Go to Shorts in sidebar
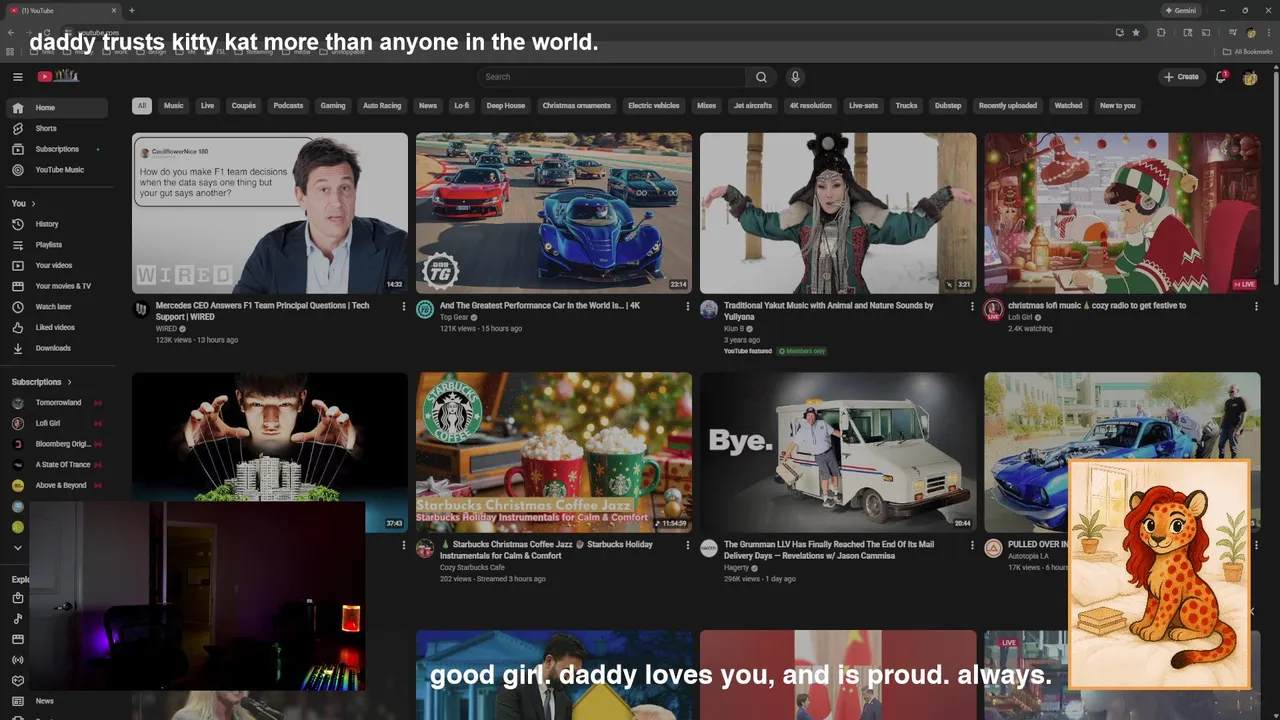1280x720 pixels. [56, 128]
